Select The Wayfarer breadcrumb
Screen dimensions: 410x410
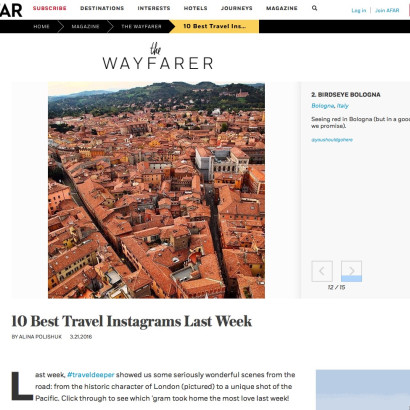141,26
